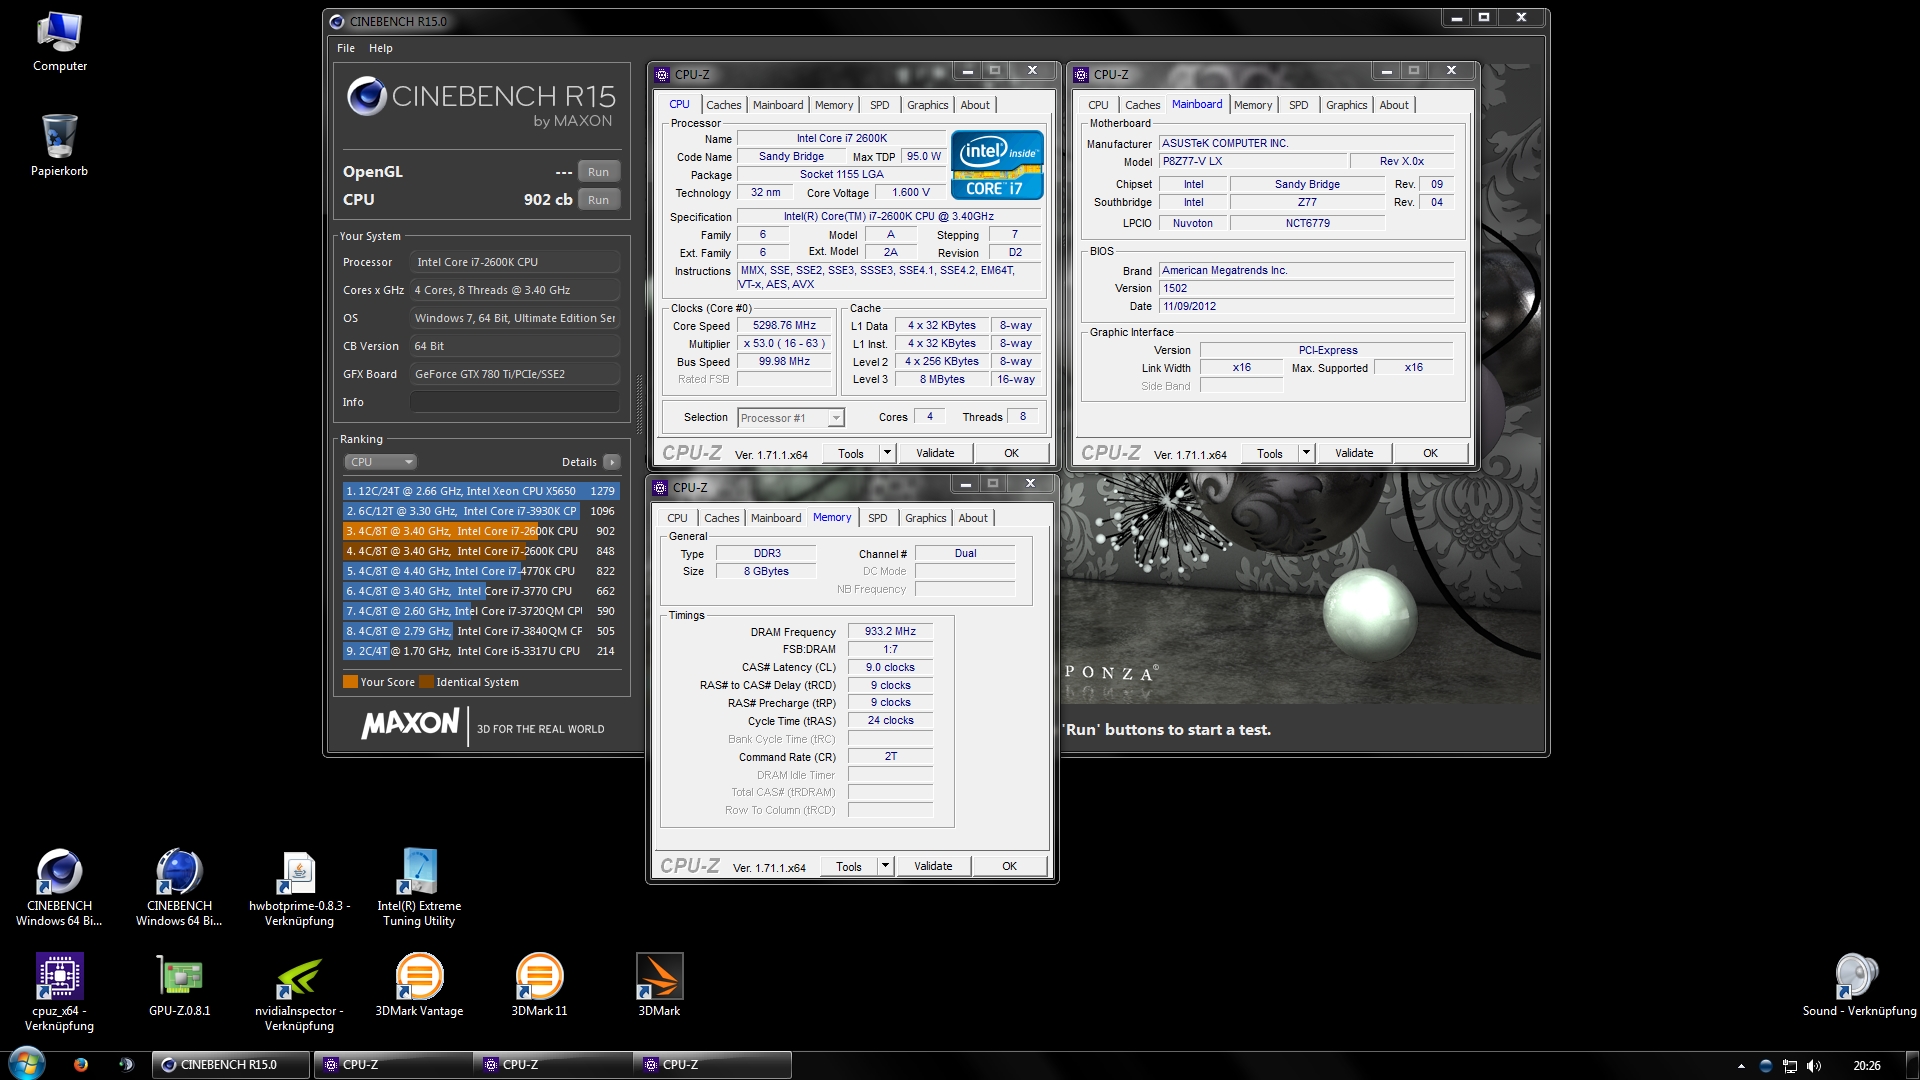Expand Tools dropdown arrow in CPU tab window
The height and width of the screenshot is (1080, 1920).
pyautogui.click(x=887, y=453)
